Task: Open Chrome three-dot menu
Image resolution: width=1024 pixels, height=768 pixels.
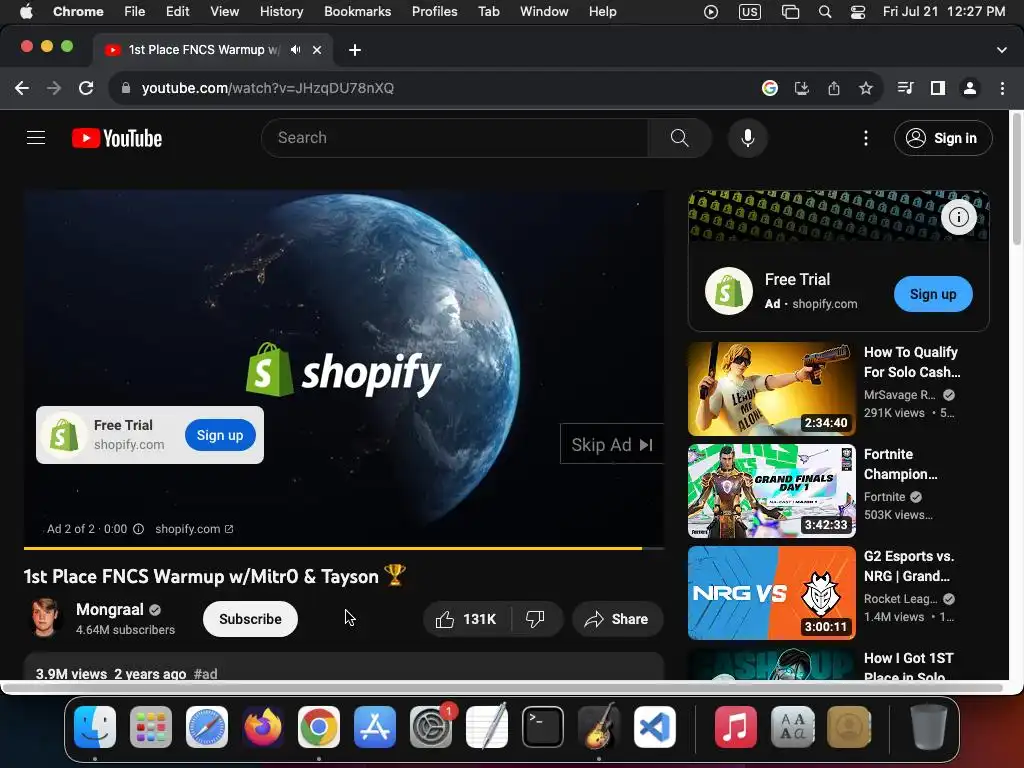Action: [x=1002, y=88]
